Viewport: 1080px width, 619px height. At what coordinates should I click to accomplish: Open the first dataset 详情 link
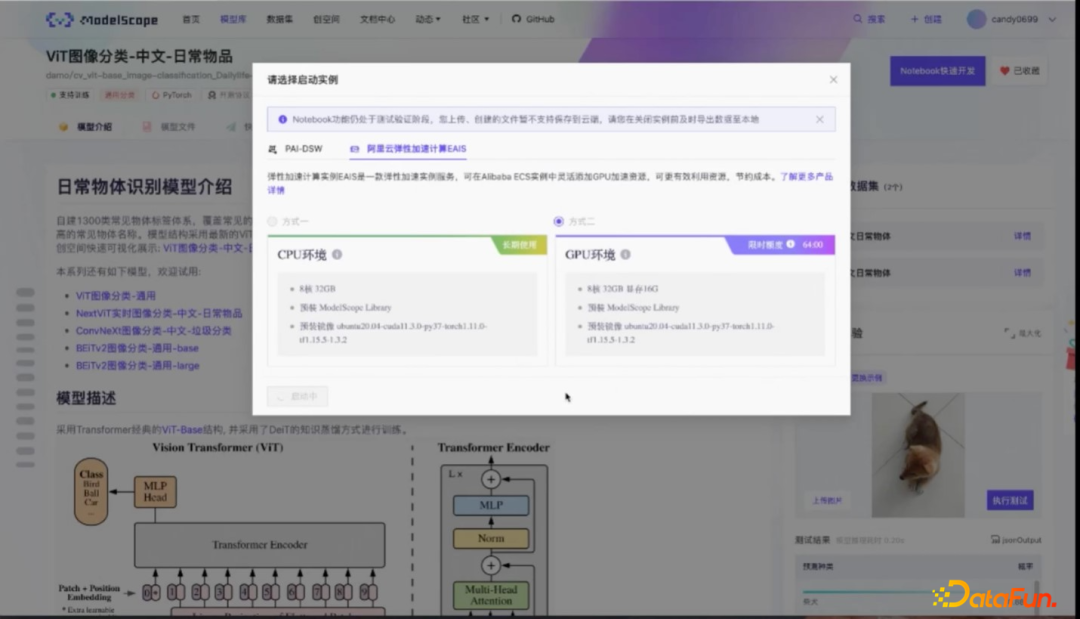coord(1022,236)
